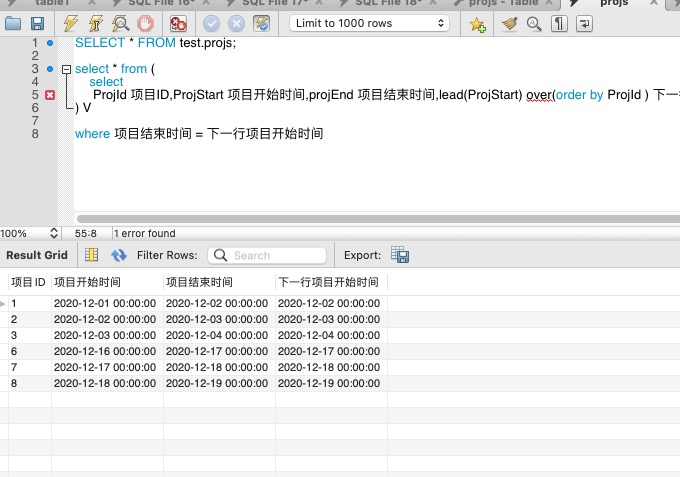Collapse the select block fold marker on line 3
Viewport: 680px width, 477px height.
tap(66, 69)
